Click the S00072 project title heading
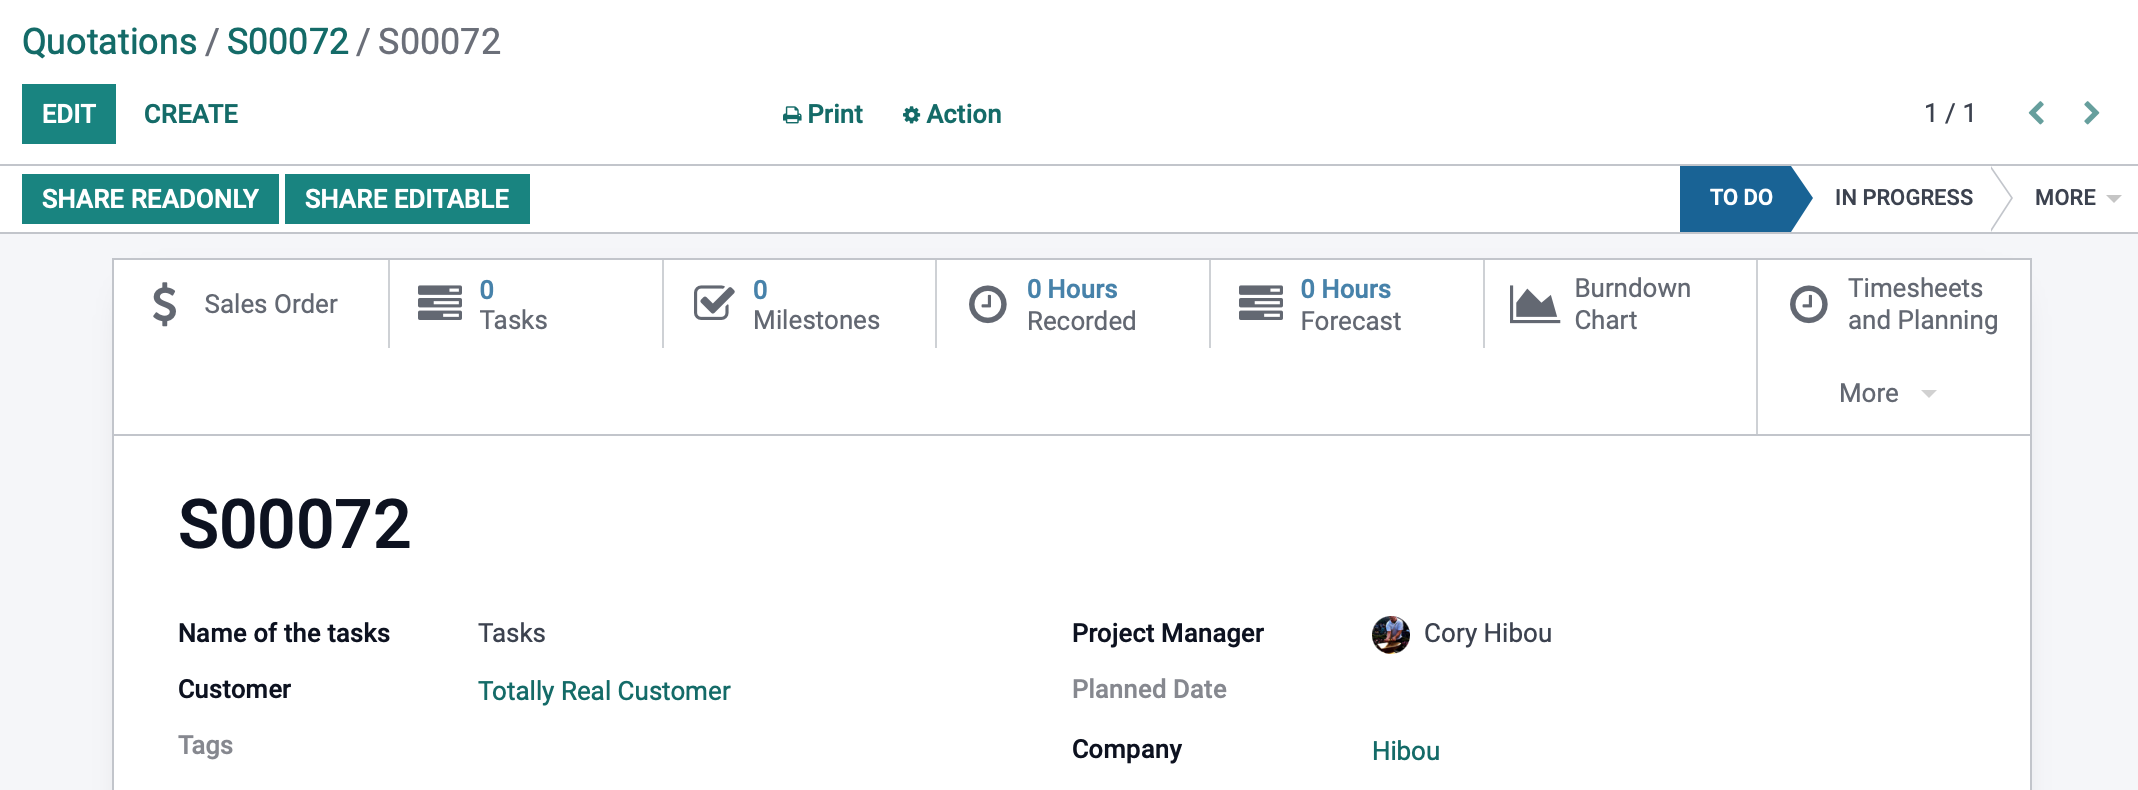Viewport: 2138px width, 790px height. tap(295, 524)
